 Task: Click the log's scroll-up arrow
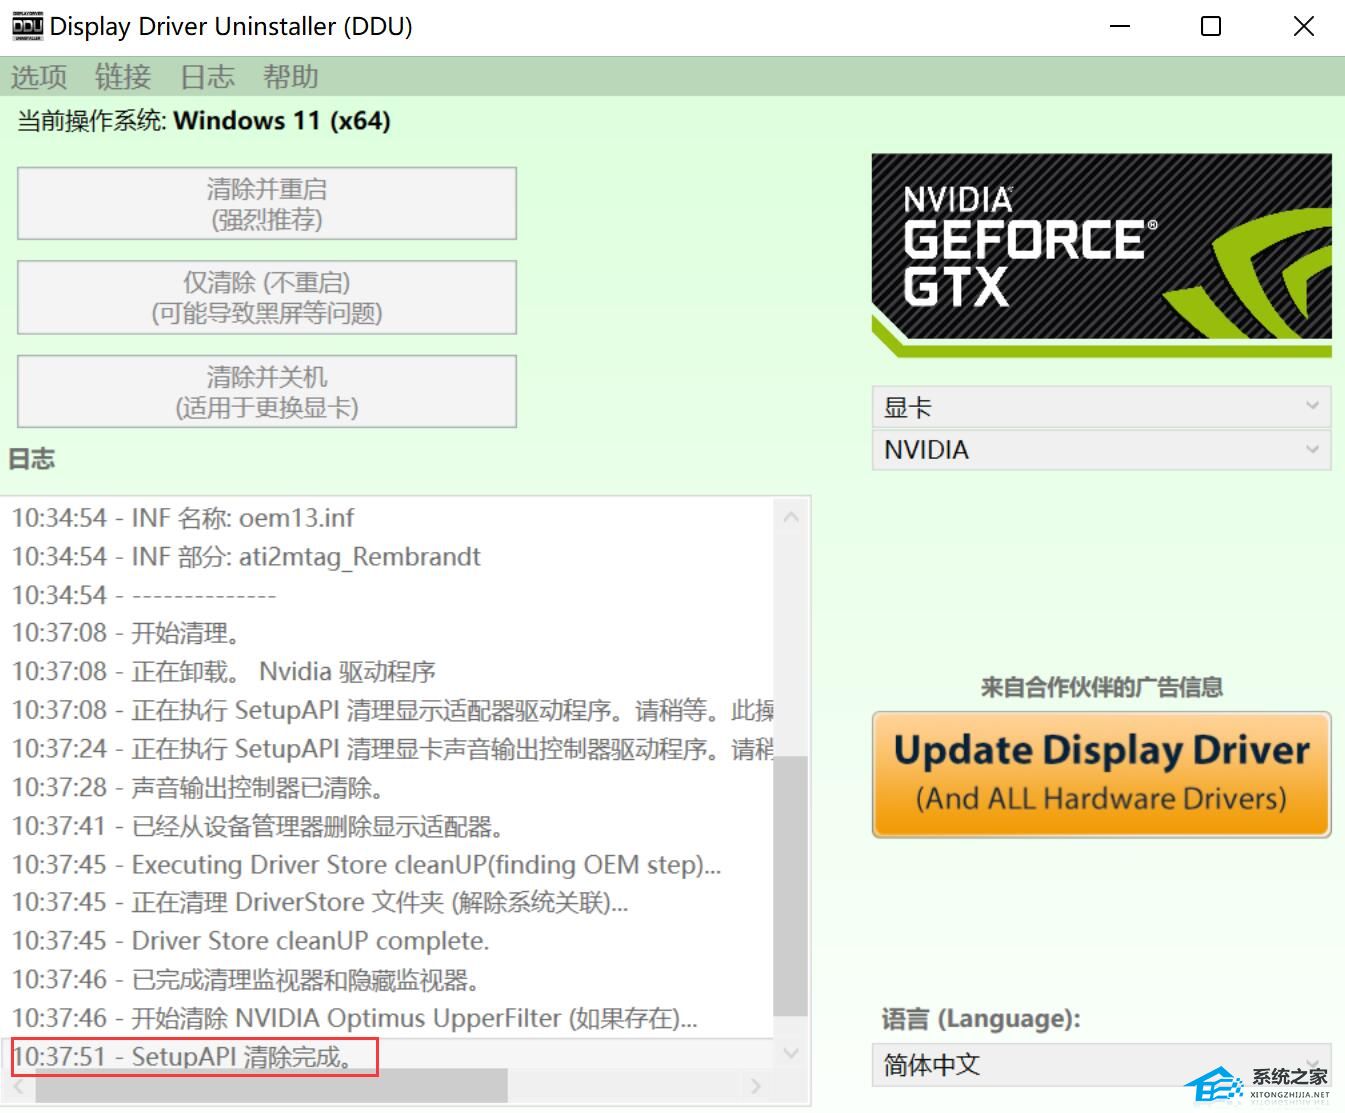791,518
